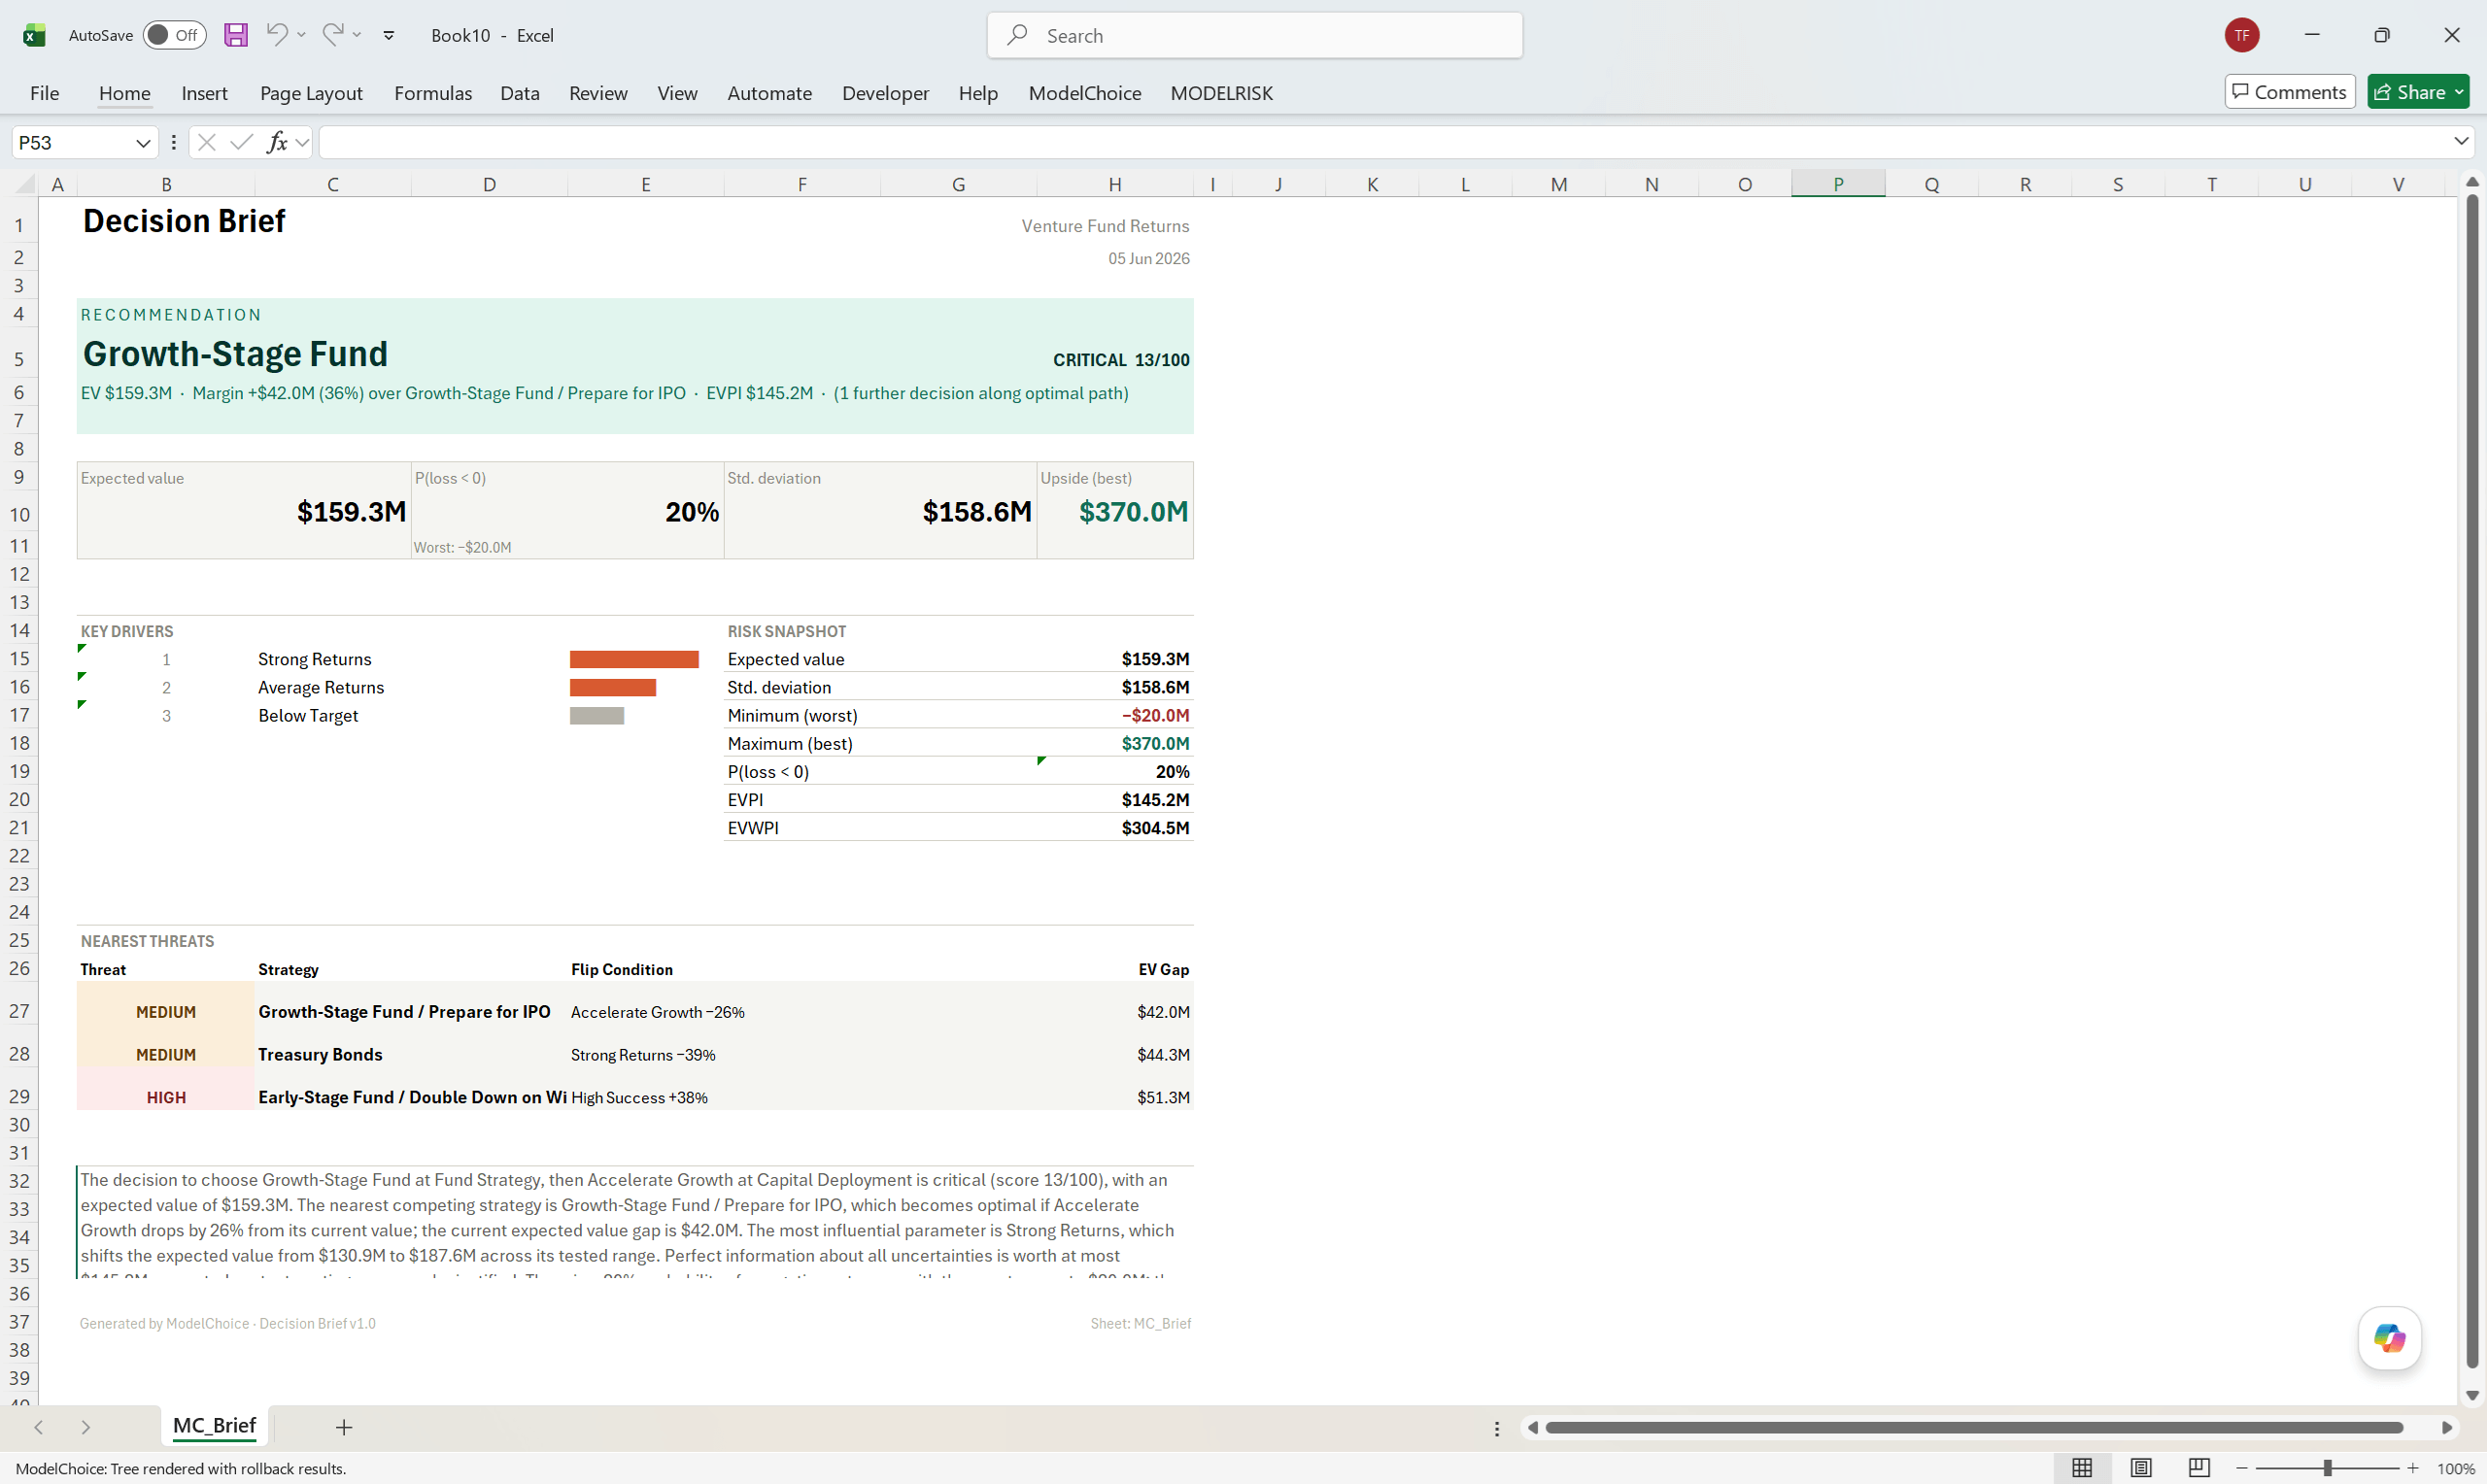
Task: Expand the formula bar chevron
Action: (x=2461, y=142)
